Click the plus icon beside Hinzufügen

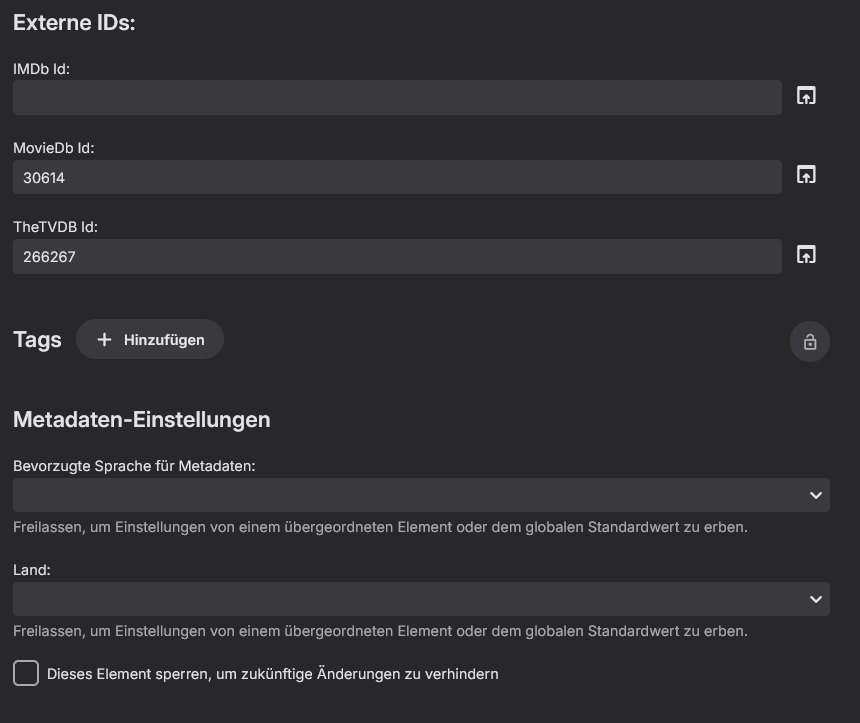[104, 340]
